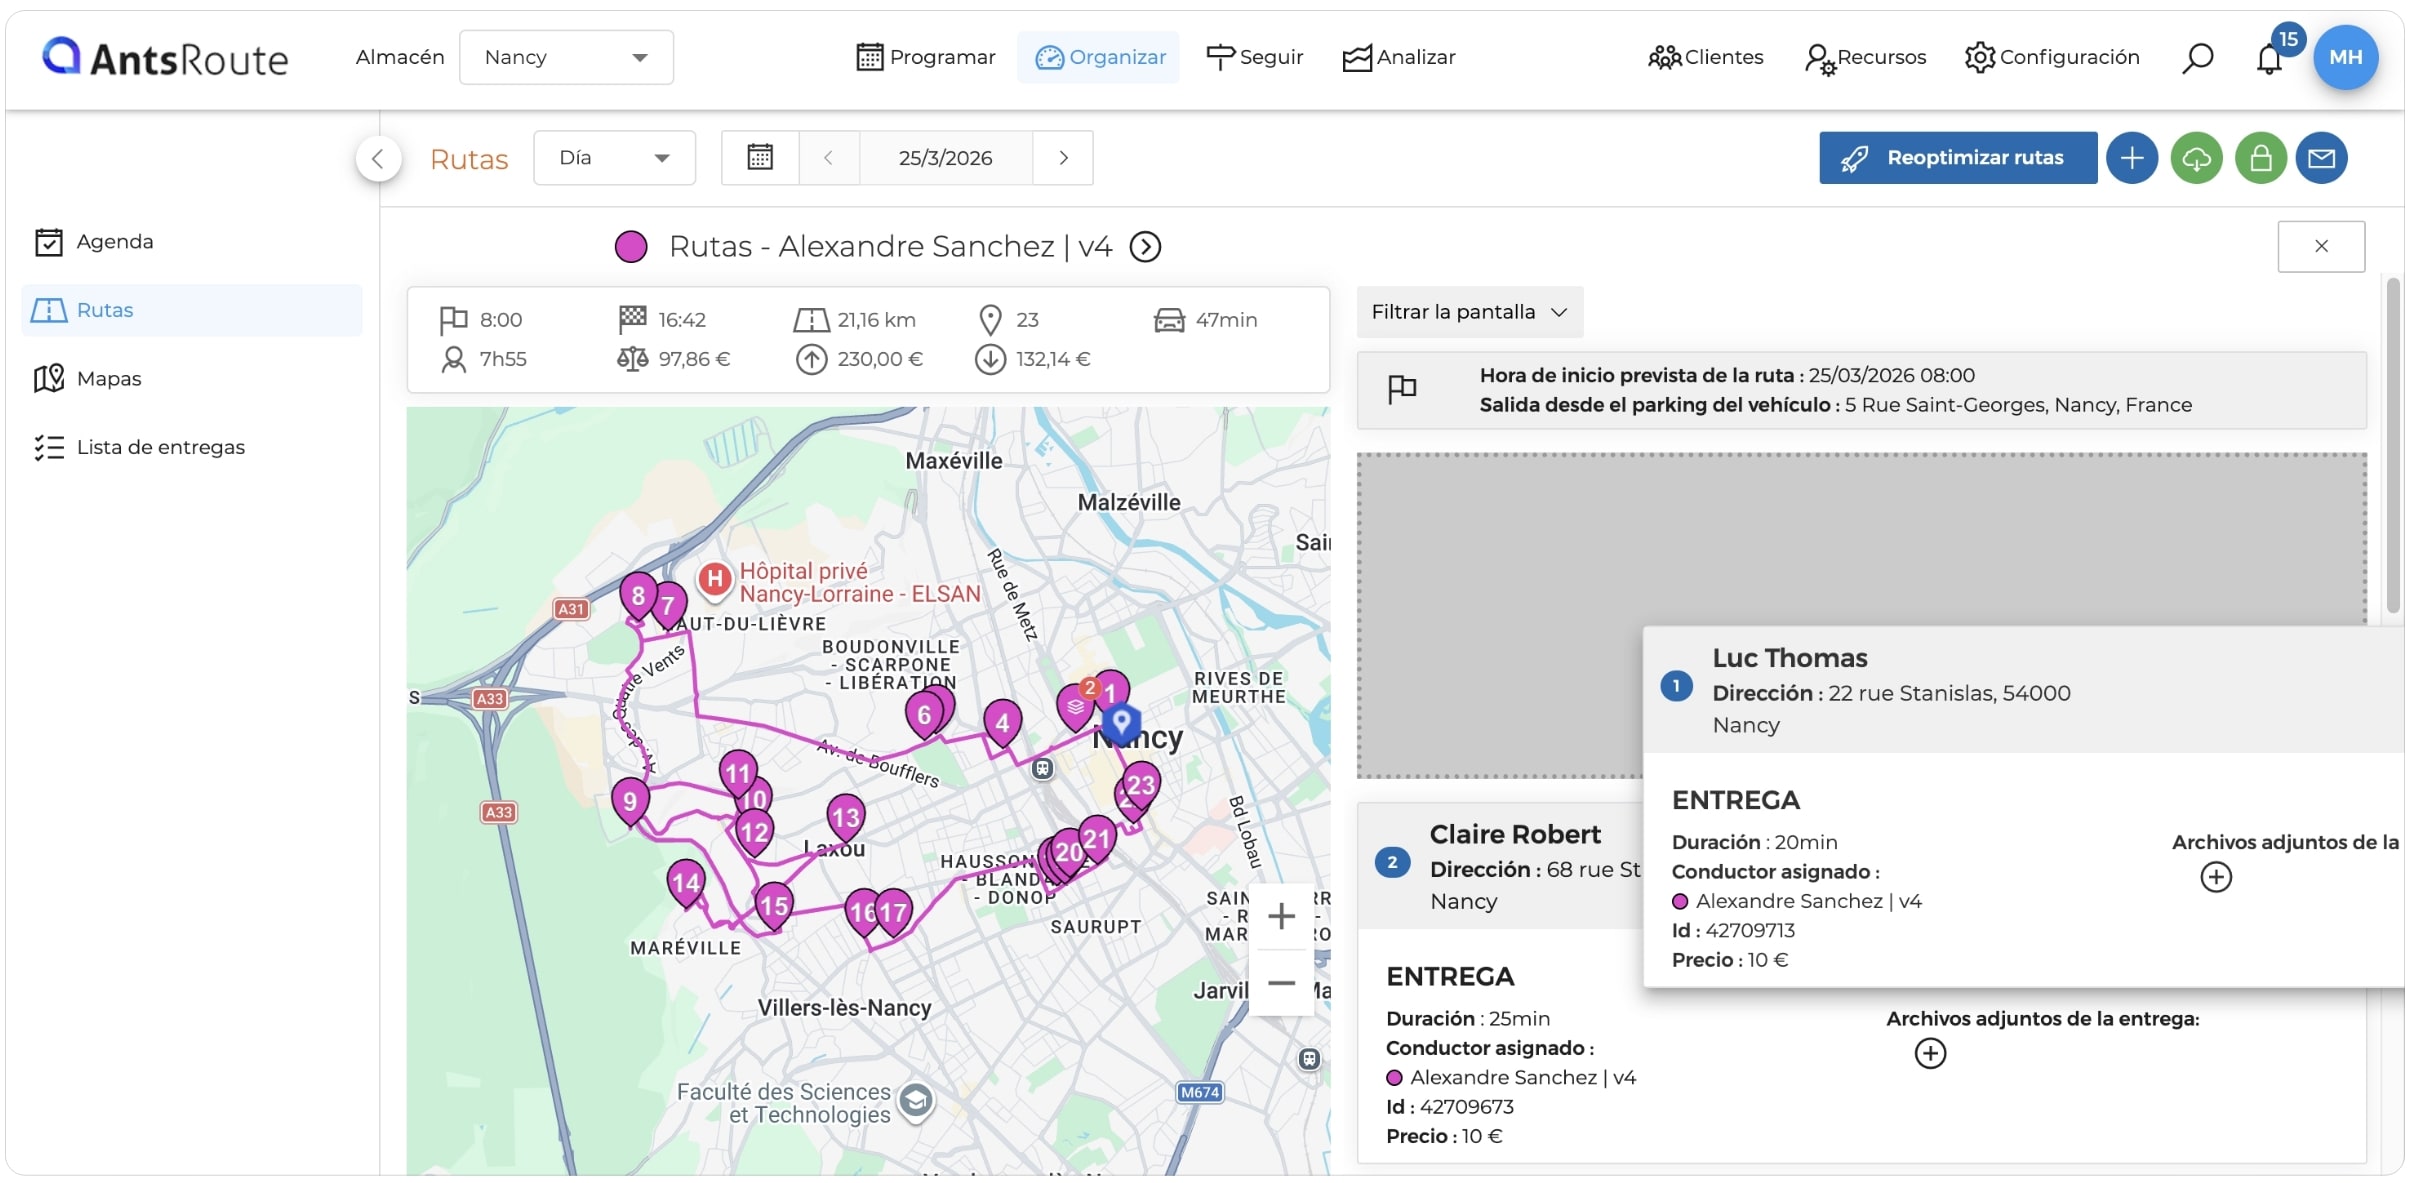Open the MH user avatar menu
The height and width of the screenshot is (1183, 2410).
[2345, 57]
